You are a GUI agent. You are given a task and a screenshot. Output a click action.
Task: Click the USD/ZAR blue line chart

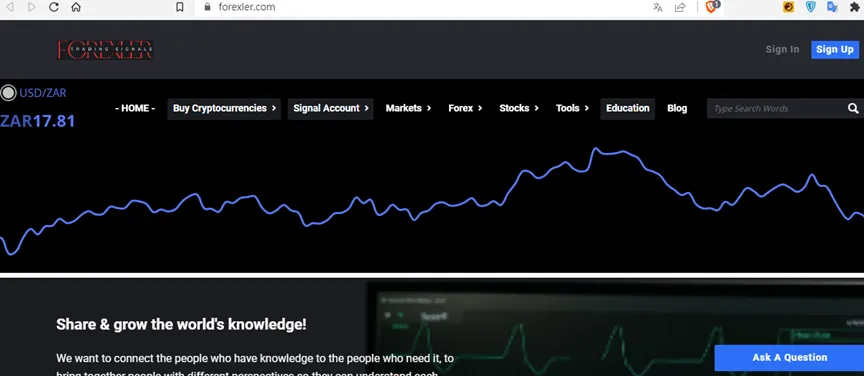[x=432, y=201]
